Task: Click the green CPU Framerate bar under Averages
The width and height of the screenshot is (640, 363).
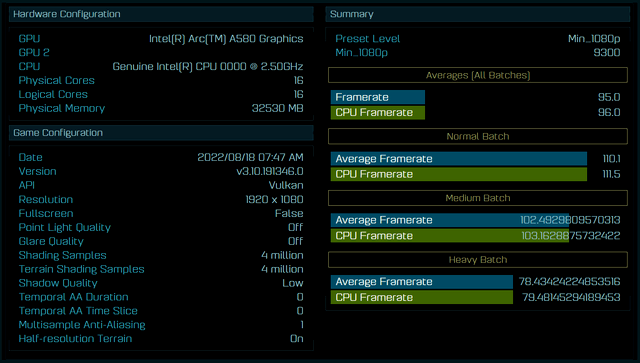Action: point(378,112)
